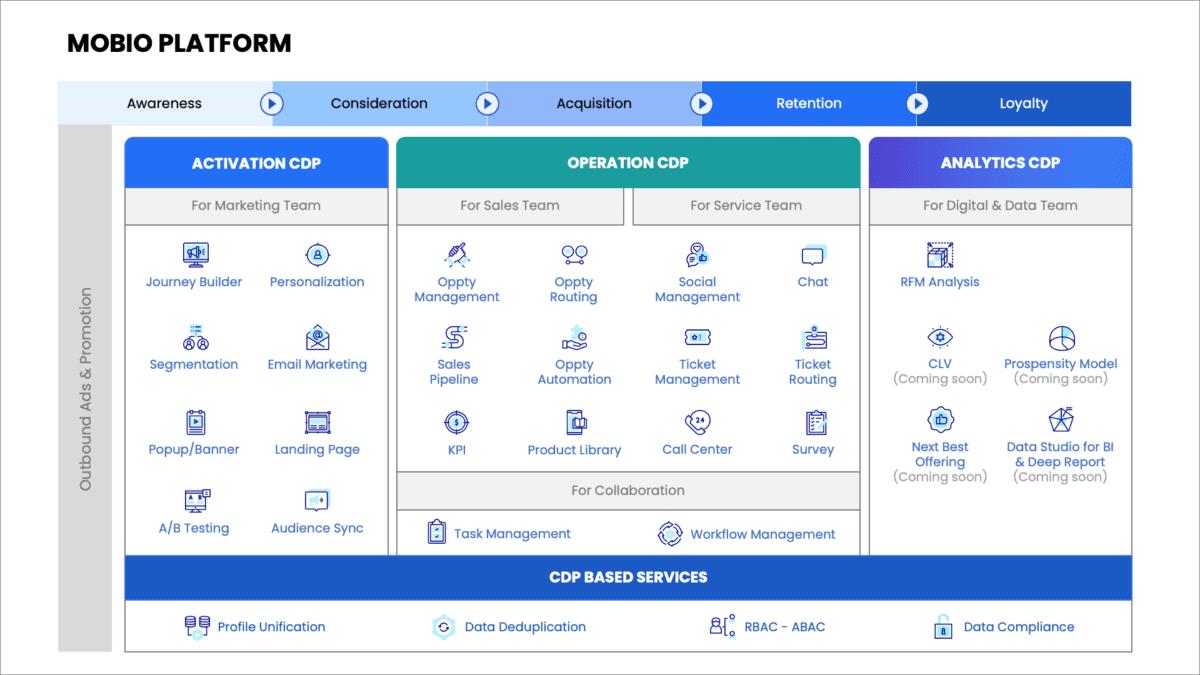Click the Oppty Routing icon

573,255
